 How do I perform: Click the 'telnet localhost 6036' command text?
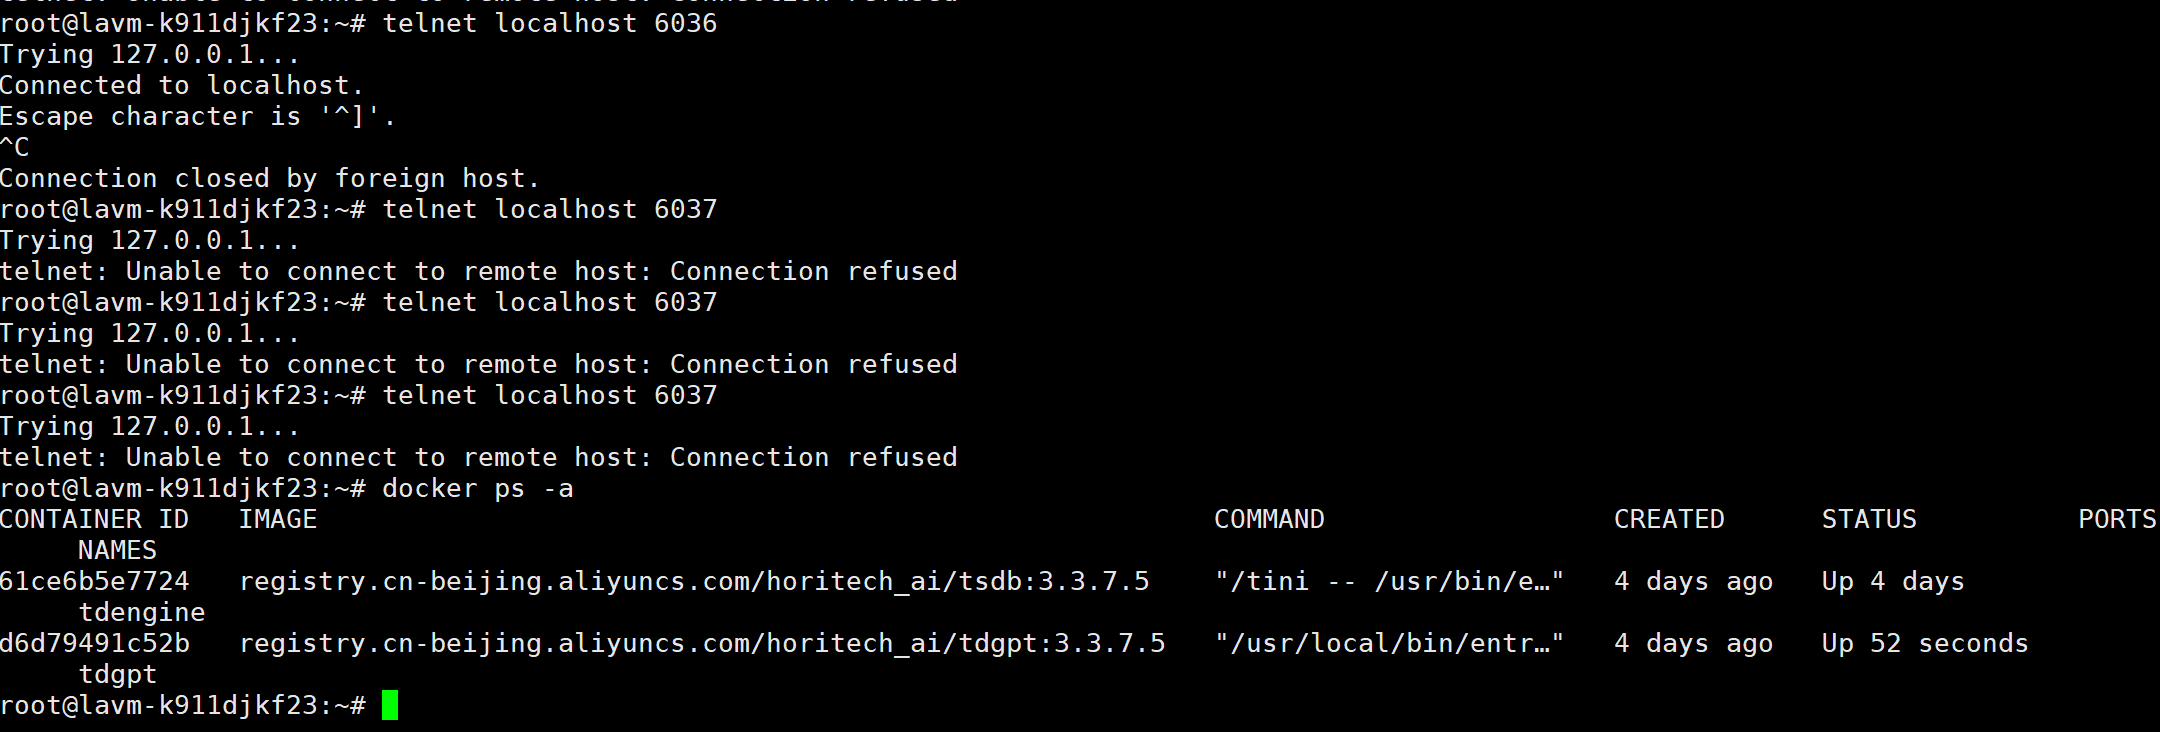click(549, 23)
